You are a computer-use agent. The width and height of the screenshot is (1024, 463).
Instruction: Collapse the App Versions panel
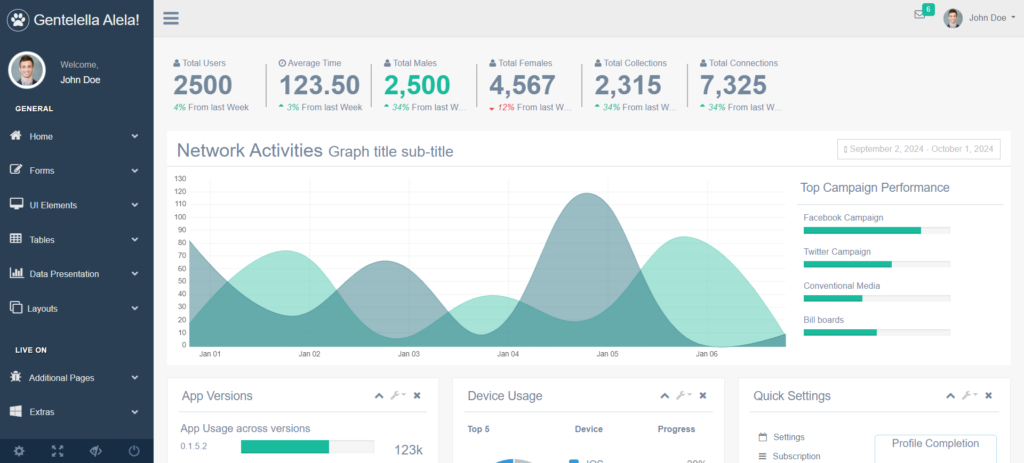point(379,396)
